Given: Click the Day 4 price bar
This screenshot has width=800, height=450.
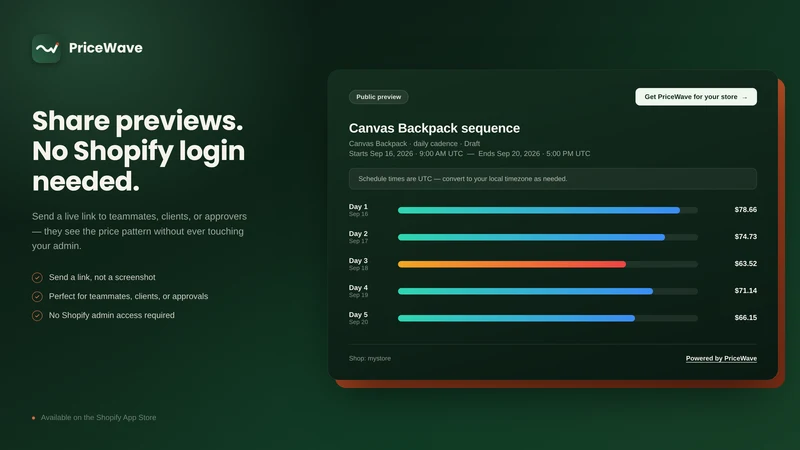Looking at the screenshot, I should 547,291.
